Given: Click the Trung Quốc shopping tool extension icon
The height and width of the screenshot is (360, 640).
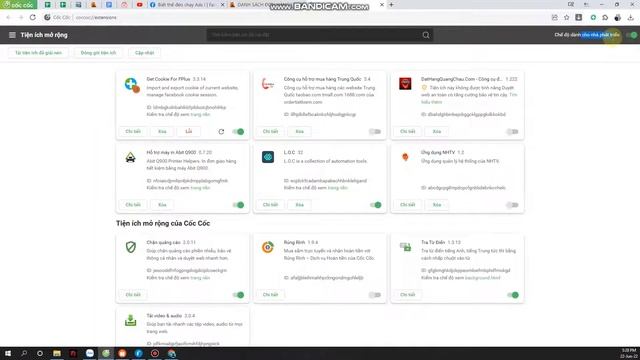Looking at the screenshot, I should 268,84.
